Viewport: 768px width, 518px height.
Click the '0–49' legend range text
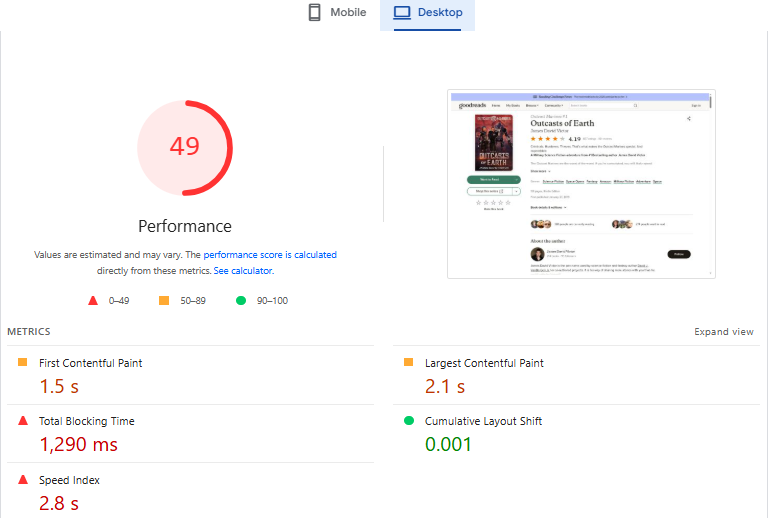tap(119, 301)
